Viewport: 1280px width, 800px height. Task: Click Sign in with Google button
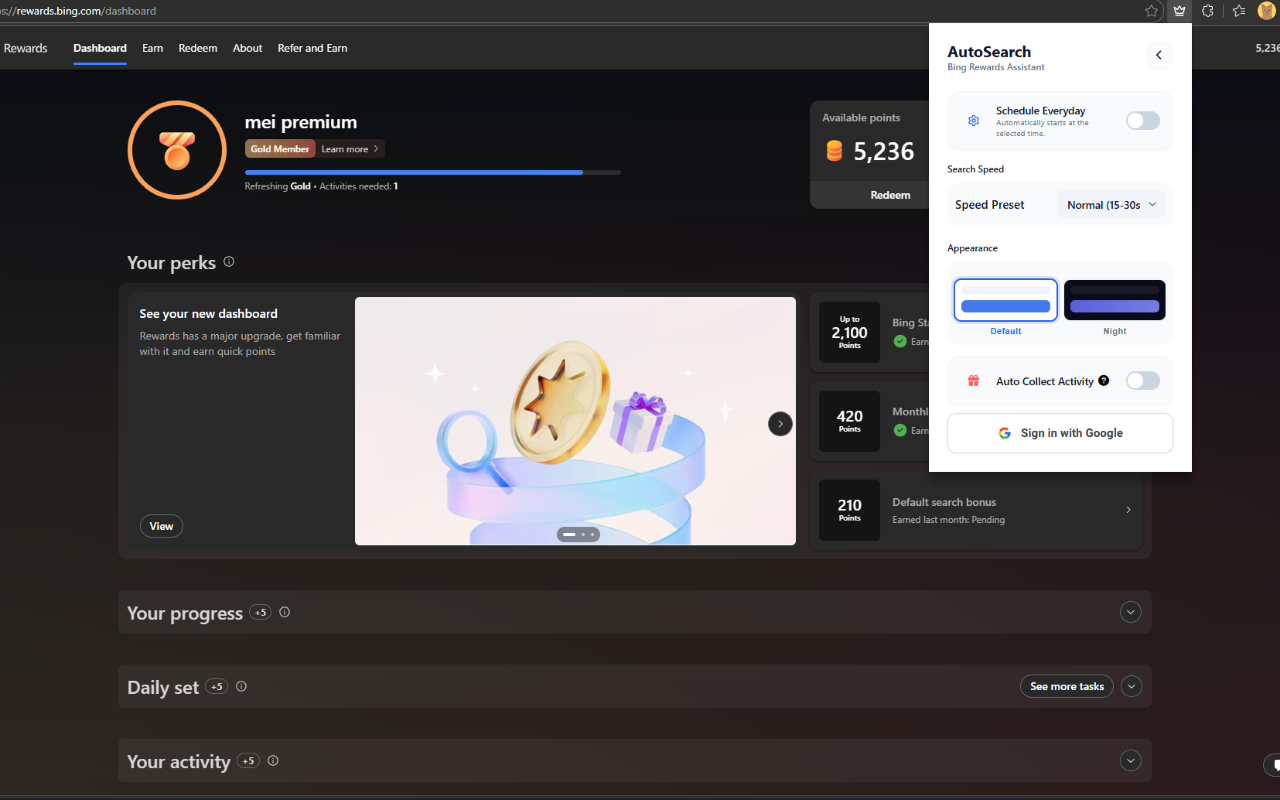click(1060, 433)
